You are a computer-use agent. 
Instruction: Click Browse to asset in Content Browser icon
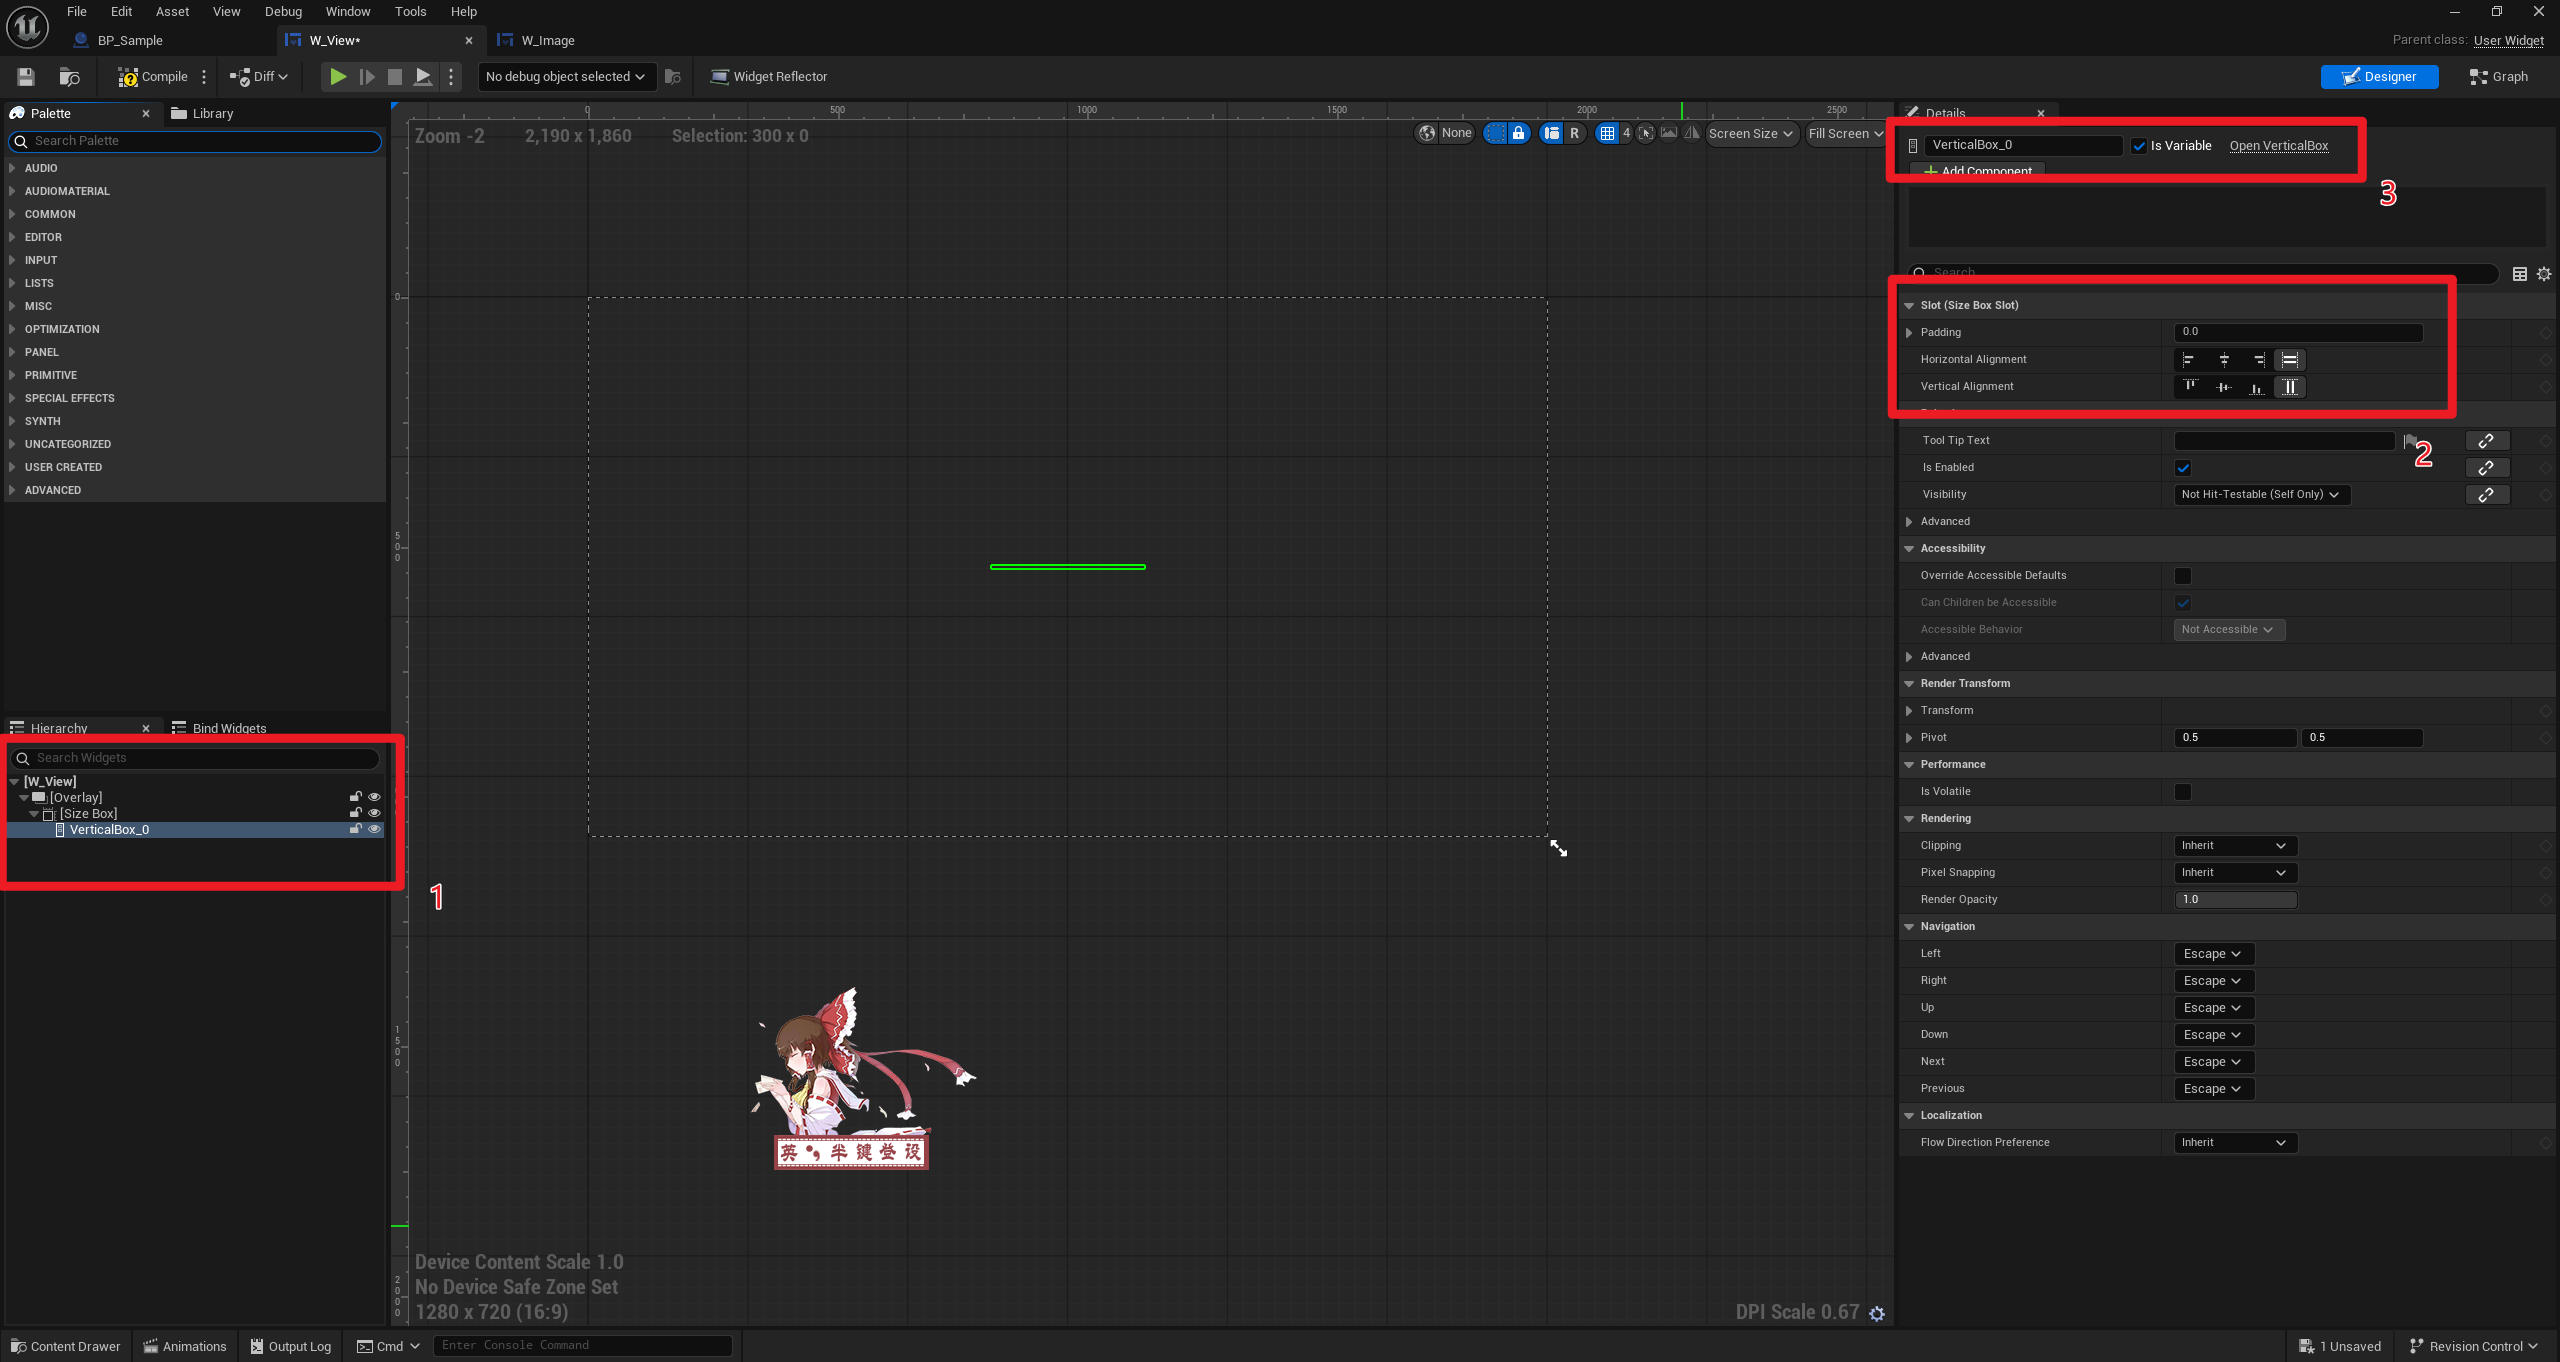click(x=69, y=77)
